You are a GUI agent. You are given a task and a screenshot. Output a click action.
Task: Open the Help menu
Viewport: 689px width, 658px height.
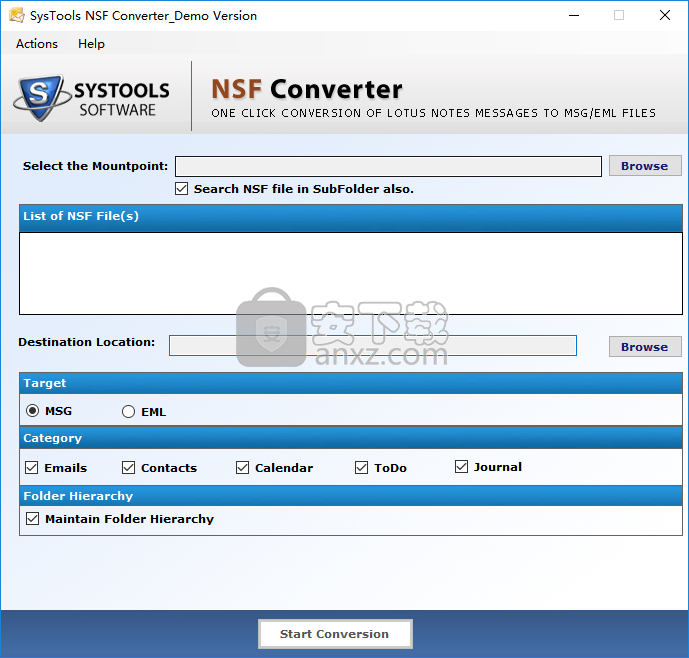tap(91, 44)
